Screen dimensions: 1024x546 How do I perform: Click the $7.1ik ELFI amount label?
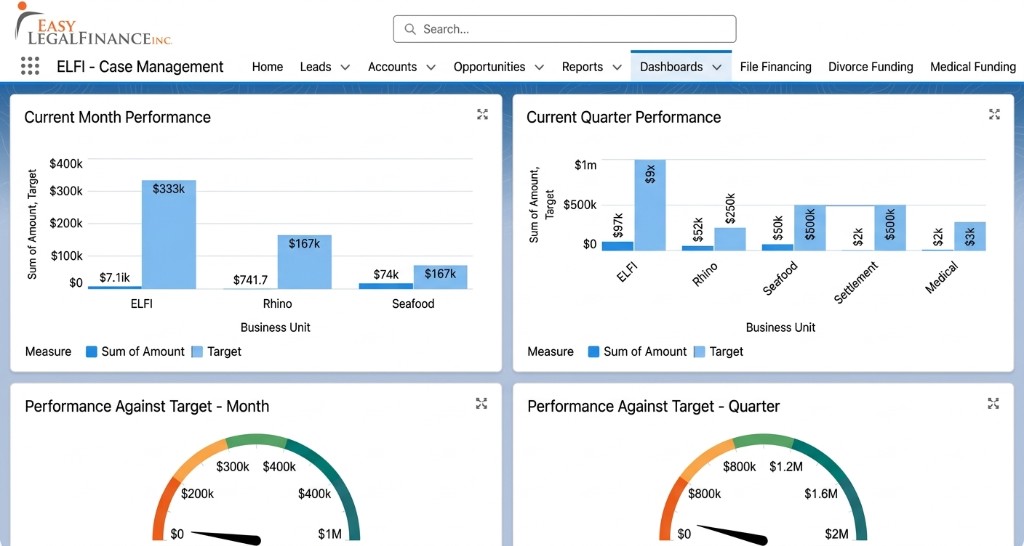(114, 278)
